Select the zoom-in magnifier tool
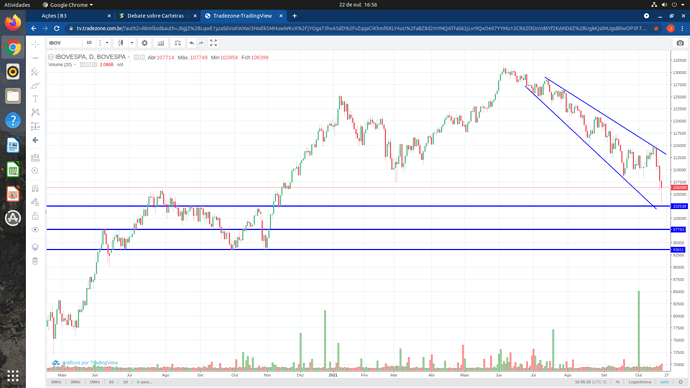Image resolution: width=690 pixels, height=388 pixels. point(35,171)
